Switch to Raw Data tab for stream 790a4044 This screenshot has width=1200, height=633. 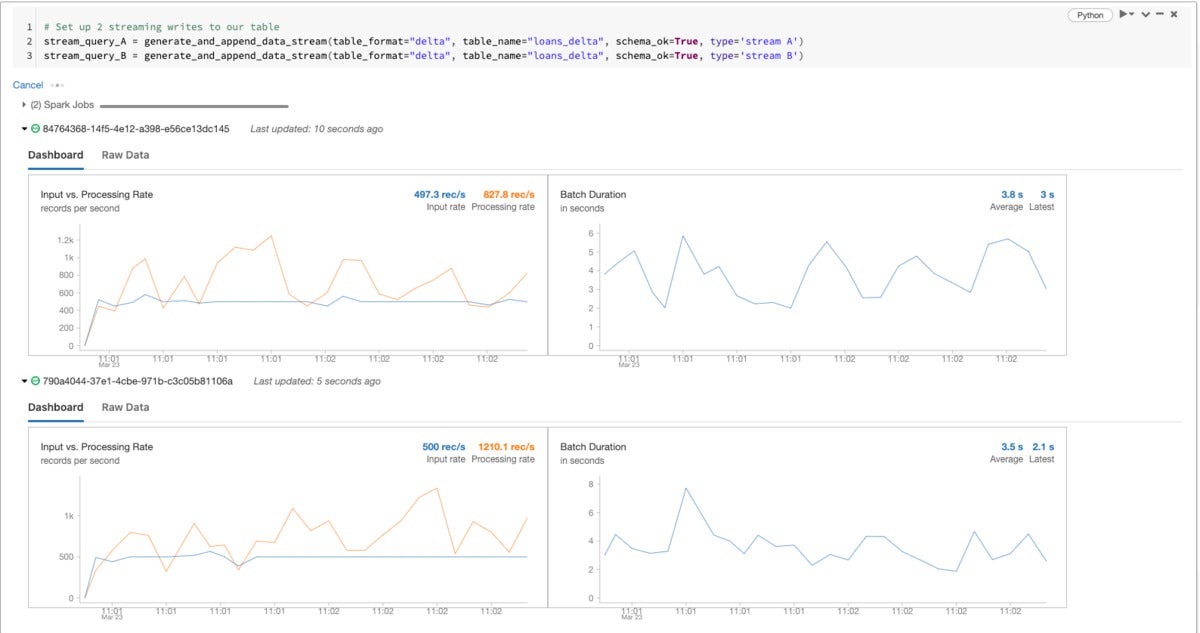(x=125, y=407)
